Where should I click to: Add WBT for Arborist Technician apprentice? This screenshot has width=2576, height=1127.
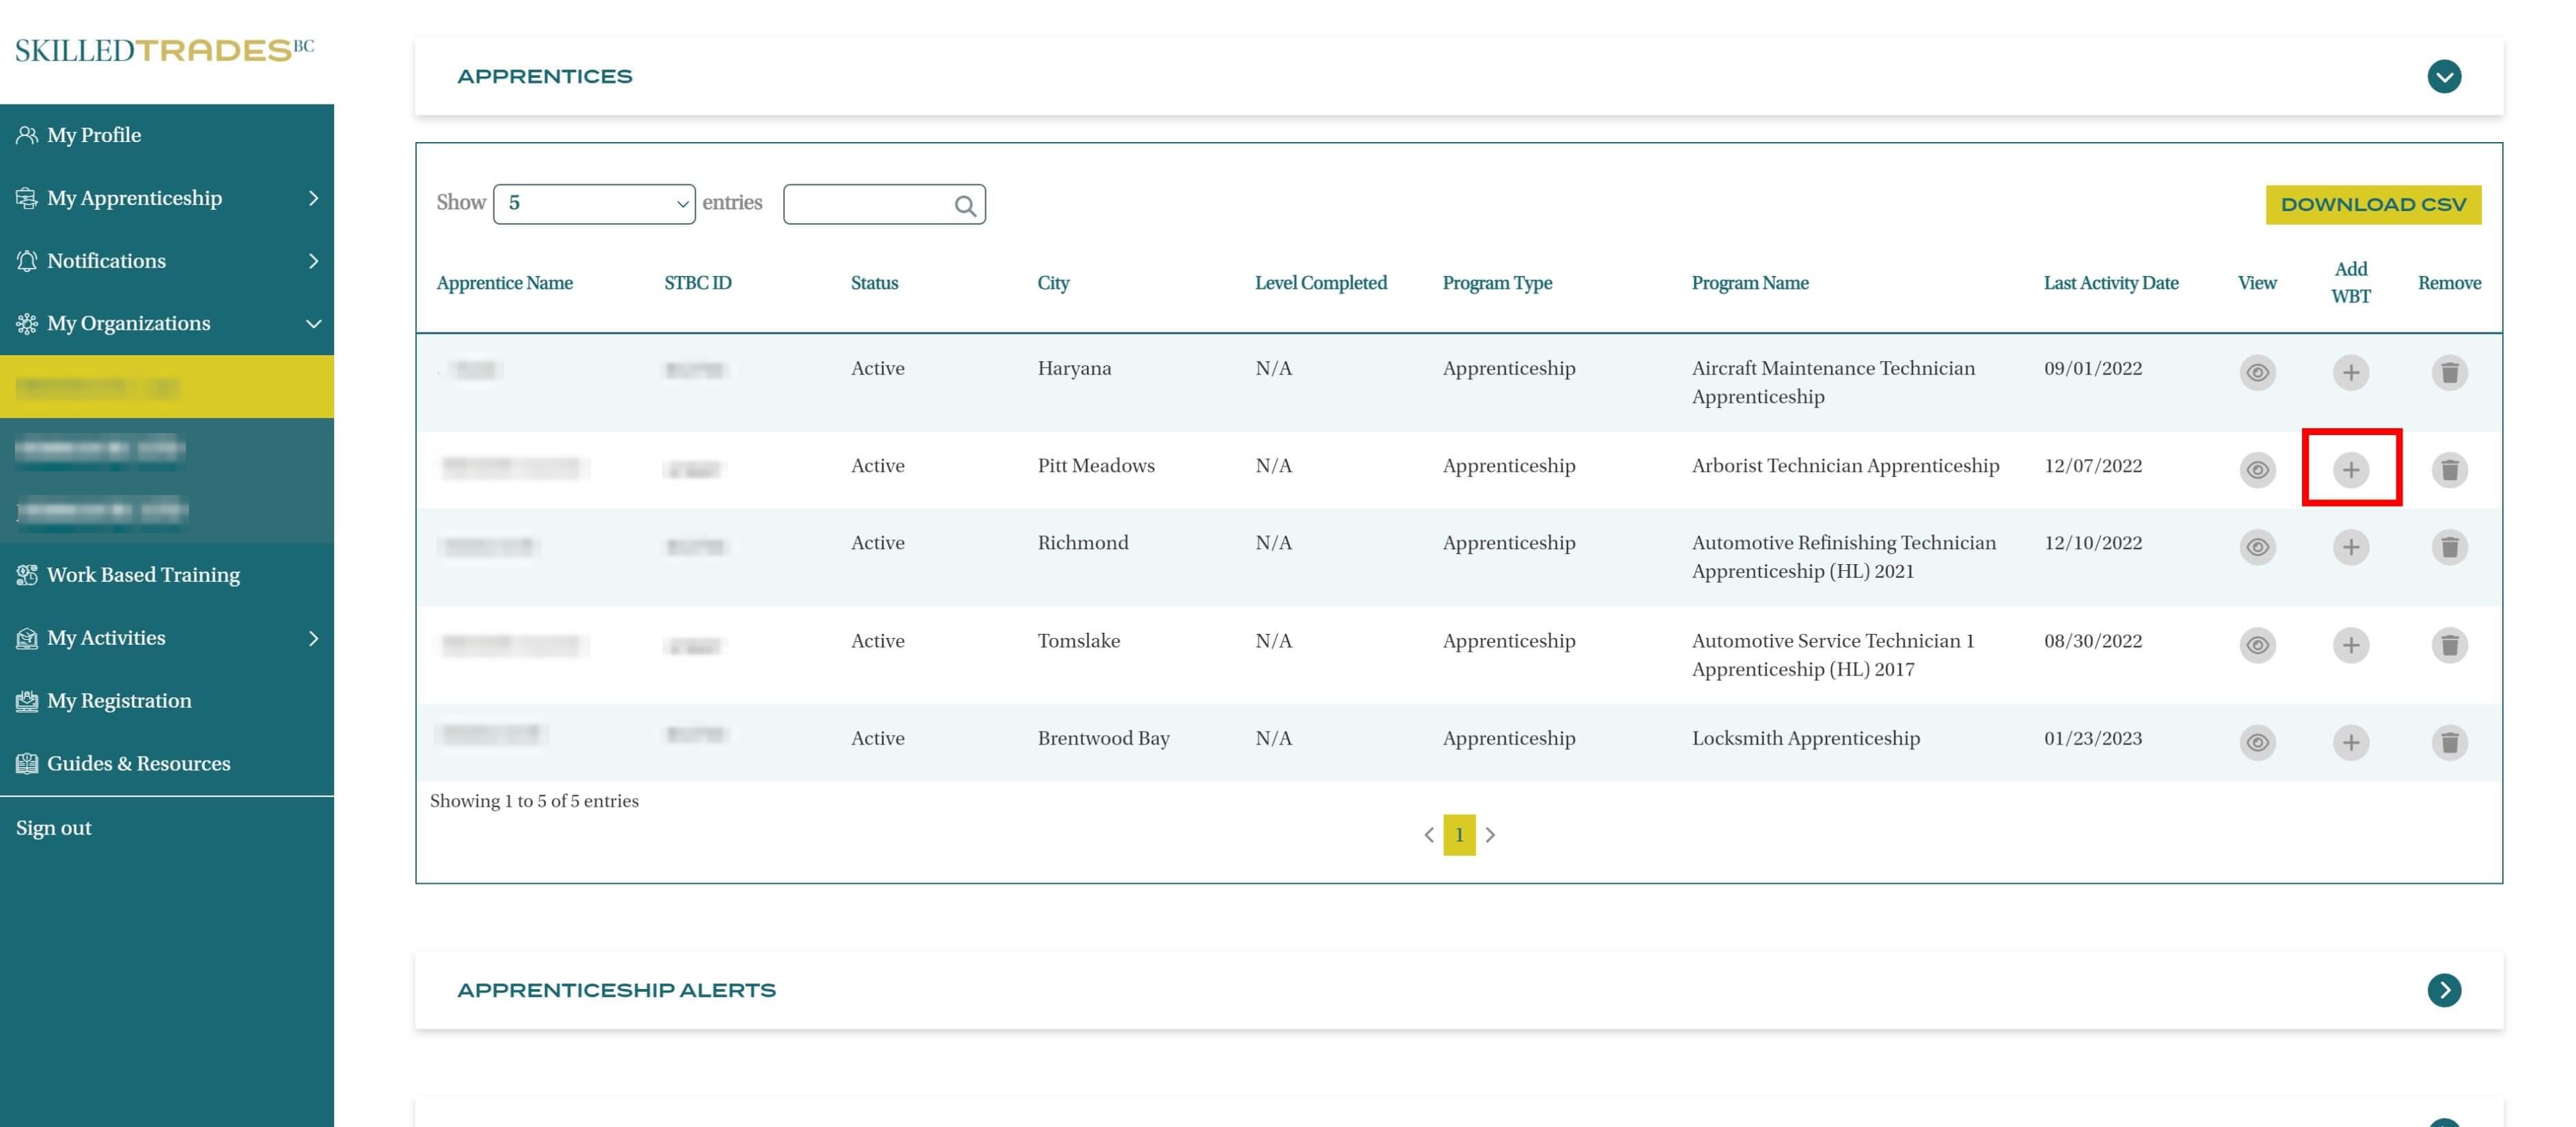2350,469
